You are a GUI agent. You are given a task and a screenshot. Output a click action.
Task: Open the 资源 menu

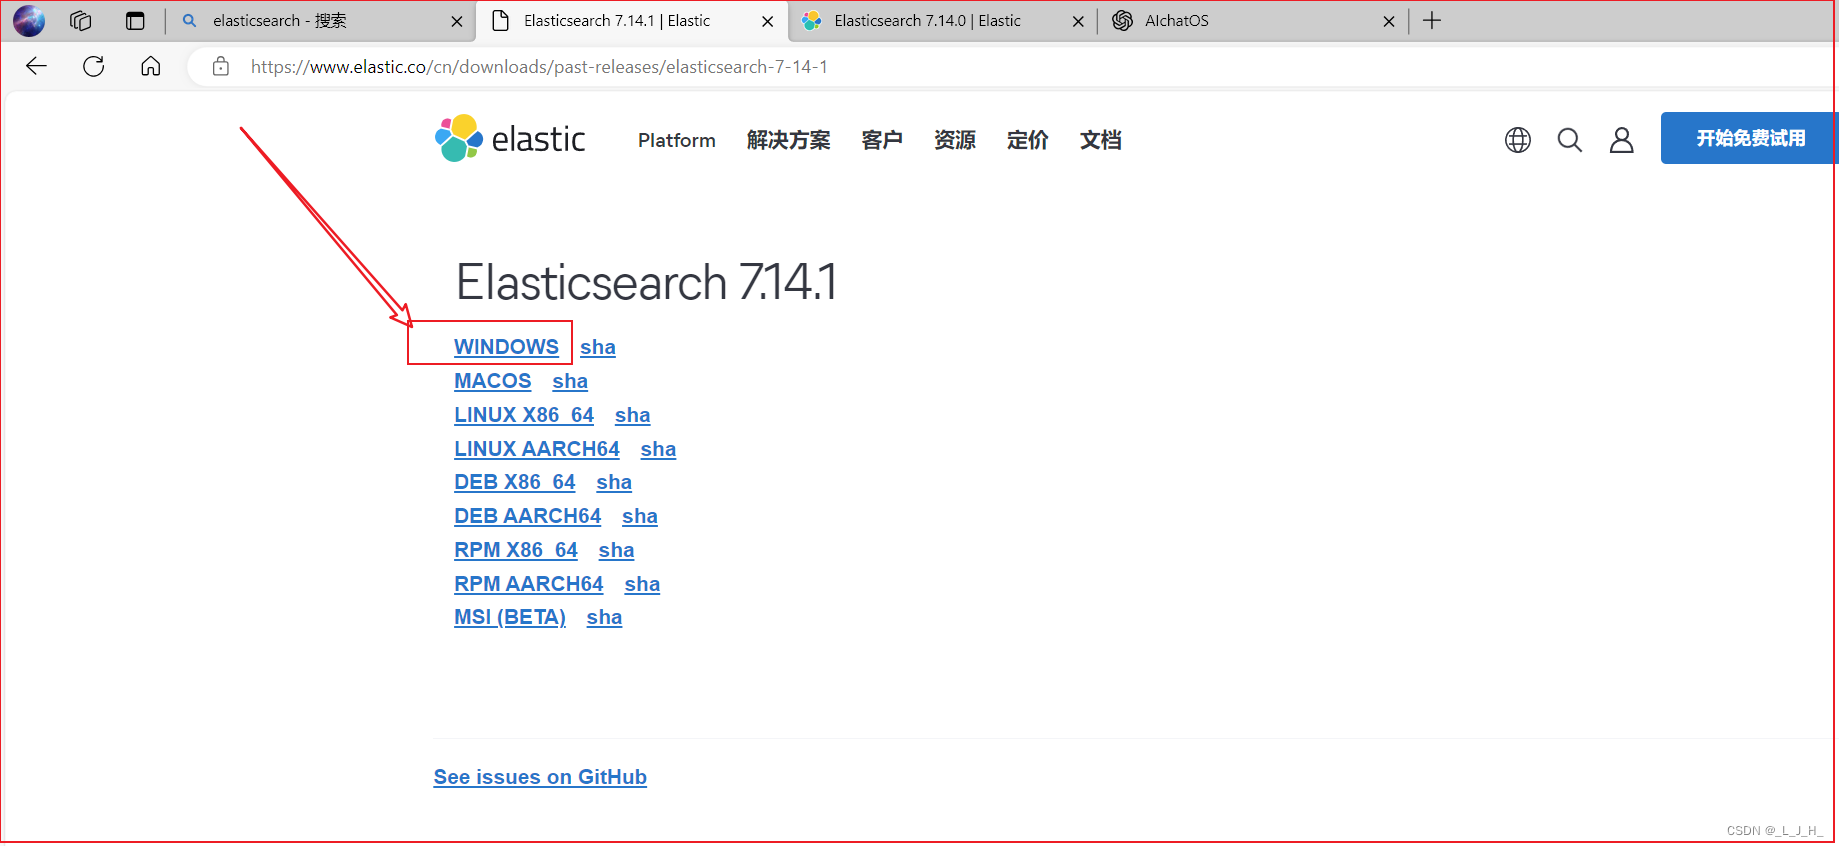[955, 140]
